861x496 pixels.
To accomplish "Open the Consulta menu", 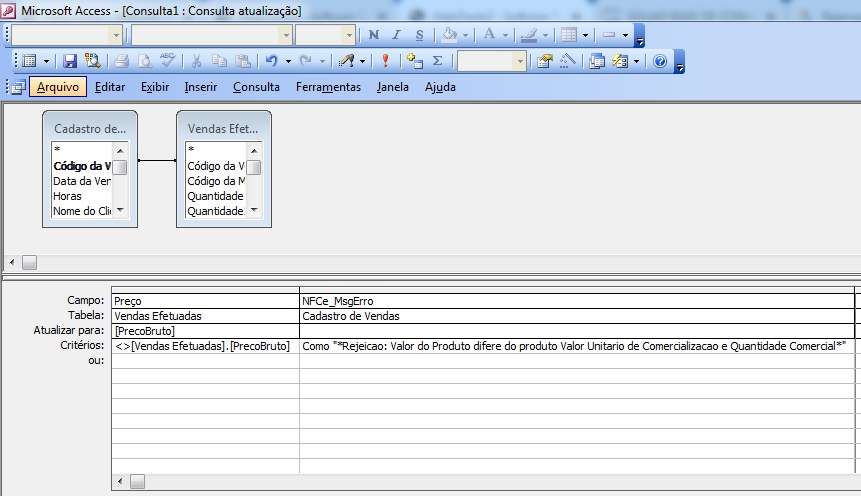I will click(x=256, y=87).
